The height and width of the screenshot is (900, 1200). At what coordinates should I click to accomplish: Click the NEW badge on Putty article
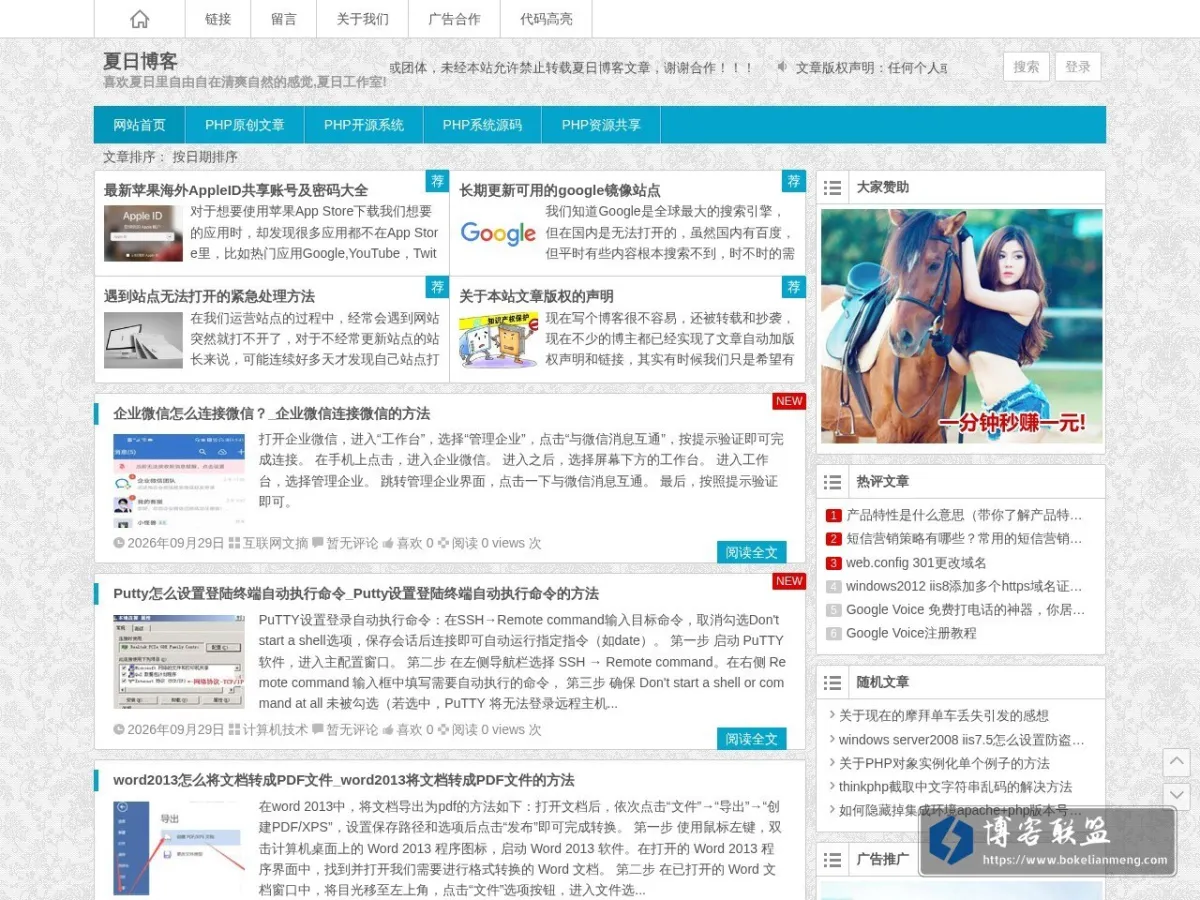click(x=789, y=581)
